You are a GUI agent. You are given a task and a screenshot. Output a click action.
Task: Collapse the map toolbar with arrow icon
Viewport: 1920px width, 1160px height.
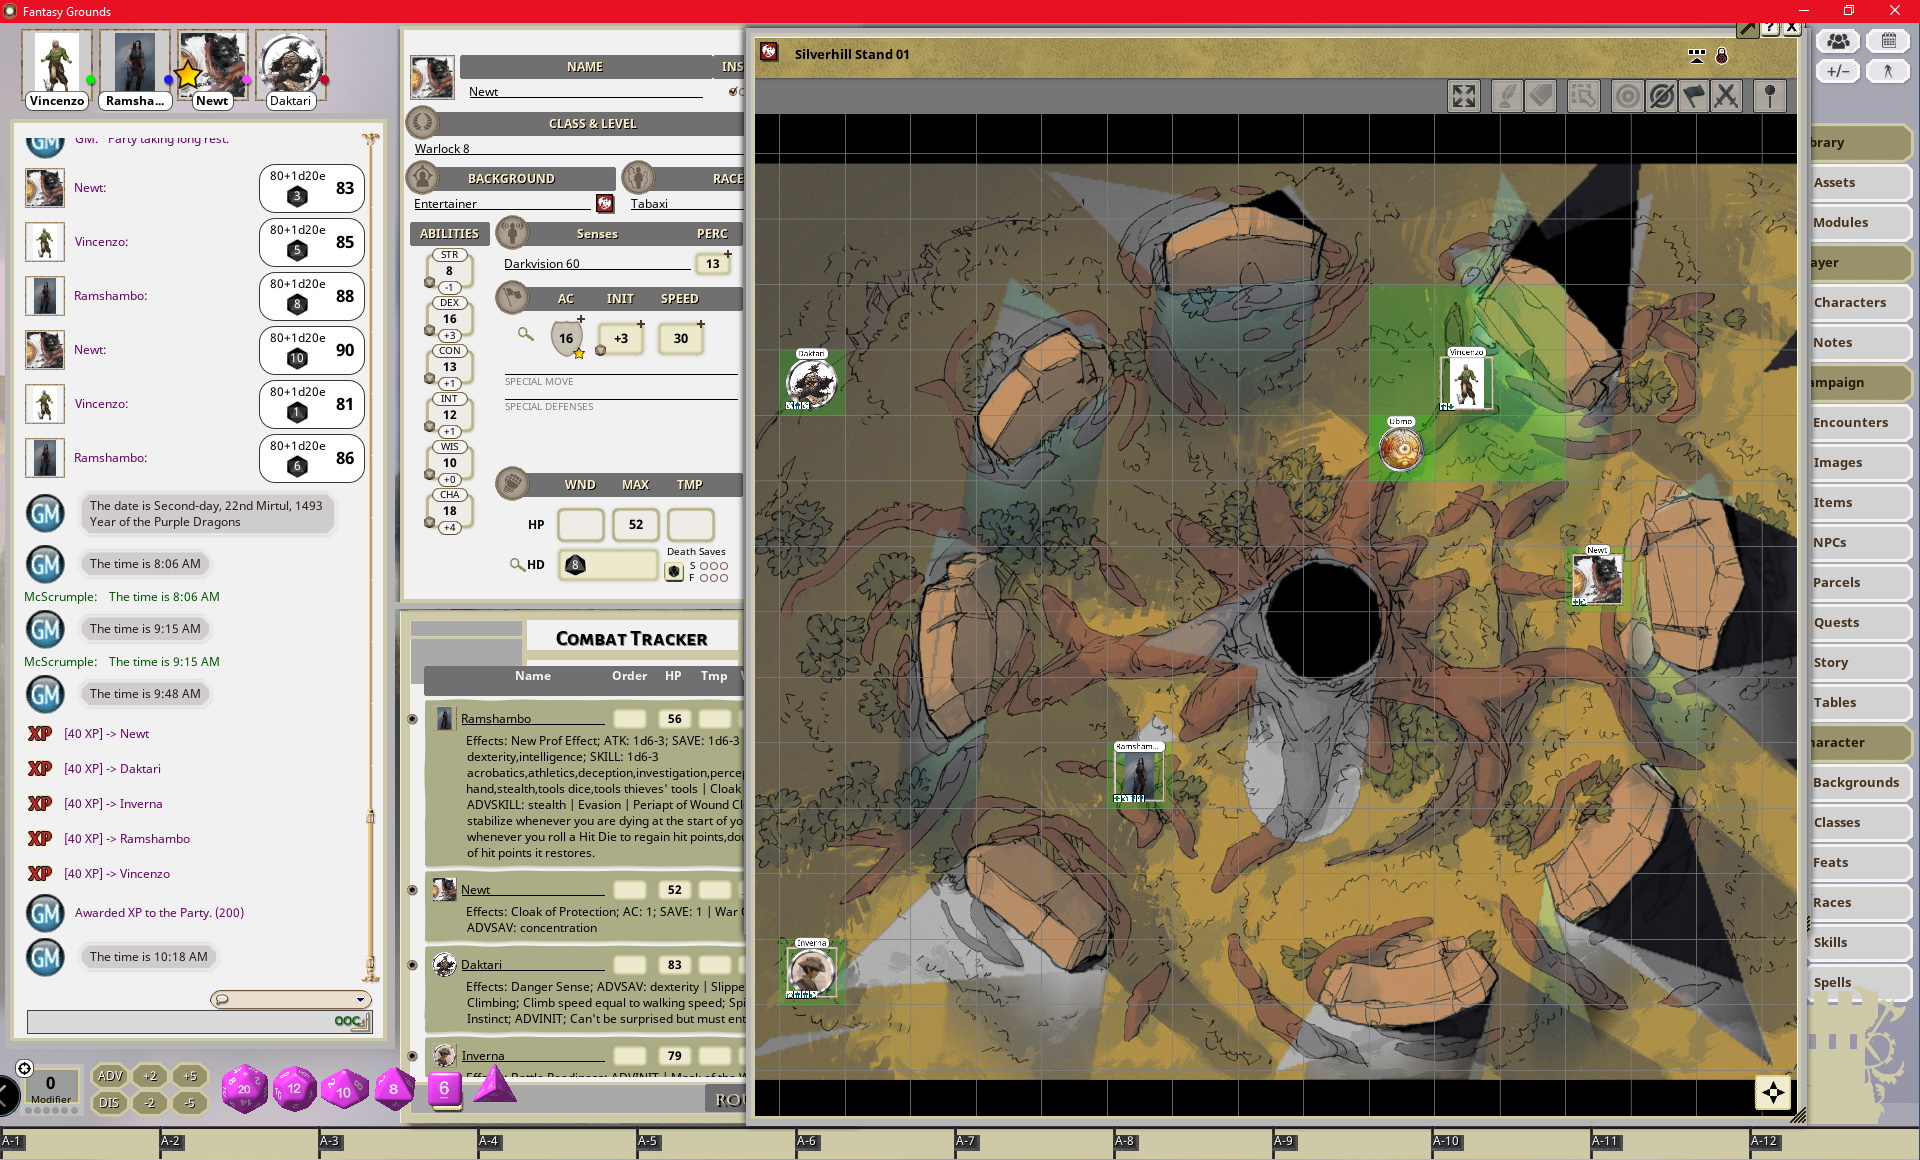1697,56
